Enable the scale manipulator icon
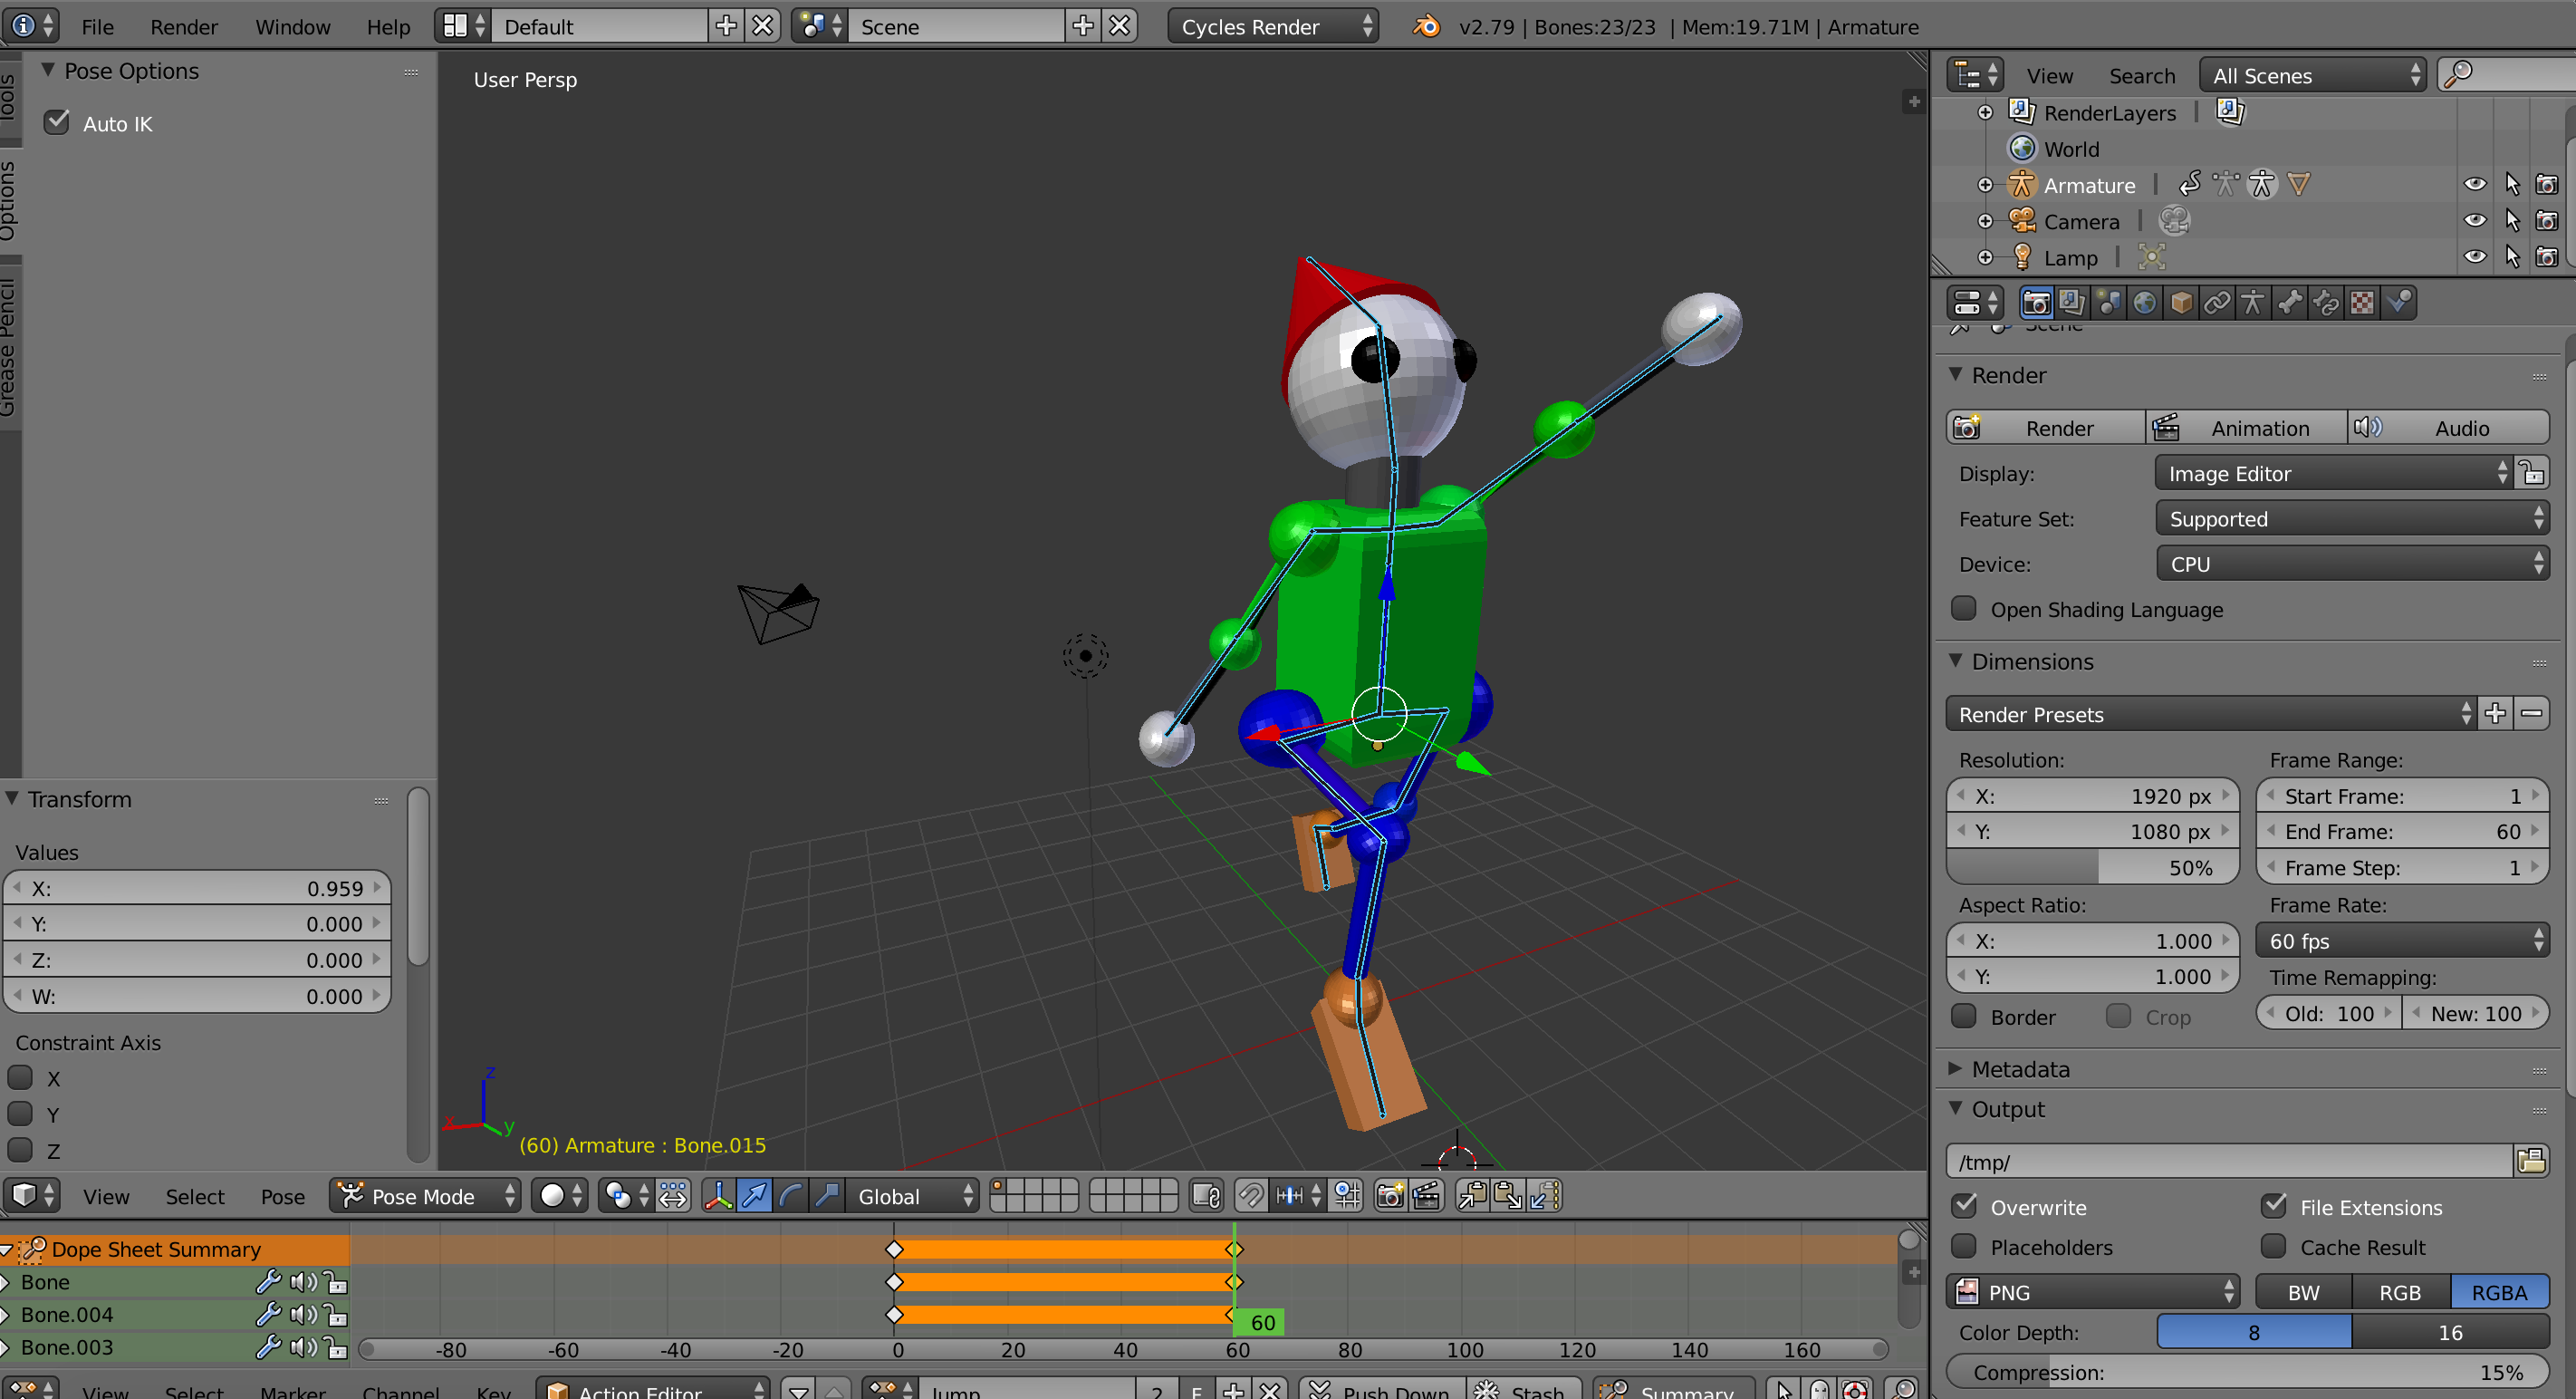The image size is (2576, 1399). pyautogui.click(x=826, y=1196)
